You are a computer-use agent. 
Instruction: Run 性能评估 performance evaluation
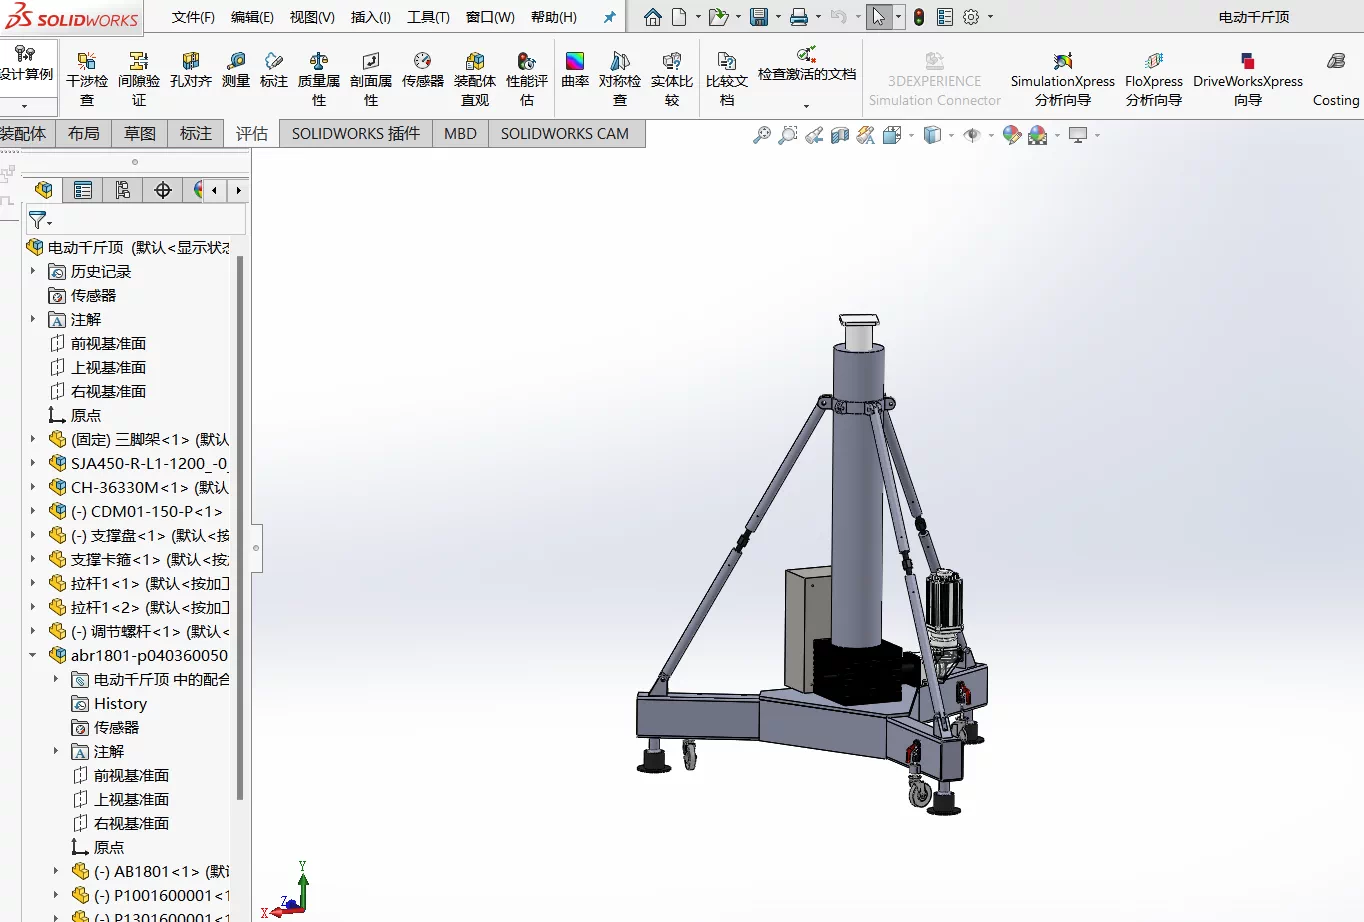pyautogui.click(x=527, y=79)
